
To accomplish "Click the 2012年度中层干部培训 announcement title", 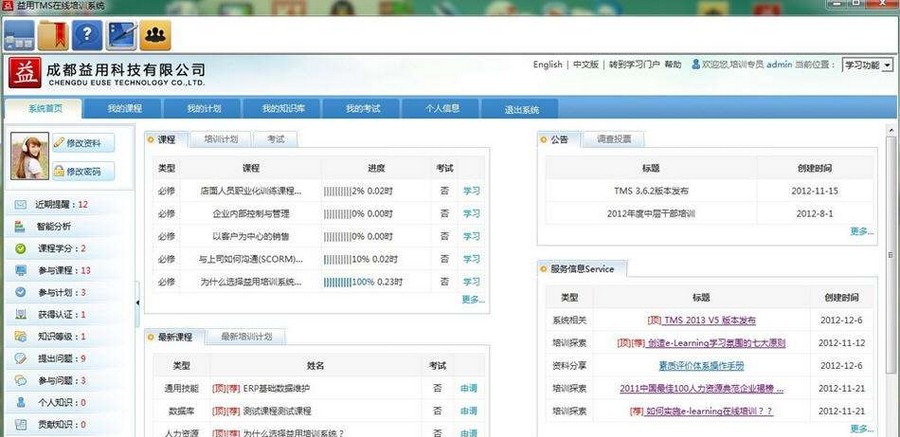I will 651,214.
